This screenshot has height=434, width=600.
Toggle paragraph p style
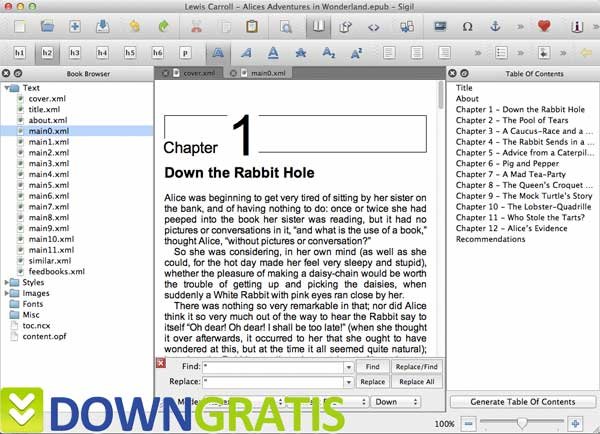click(185, 53)
